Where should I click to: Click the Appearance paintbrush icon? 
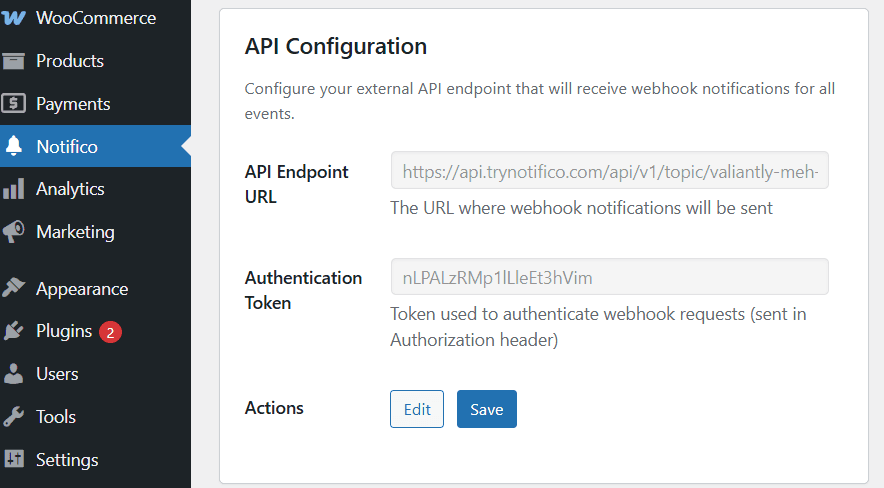[x=14, y=288]
